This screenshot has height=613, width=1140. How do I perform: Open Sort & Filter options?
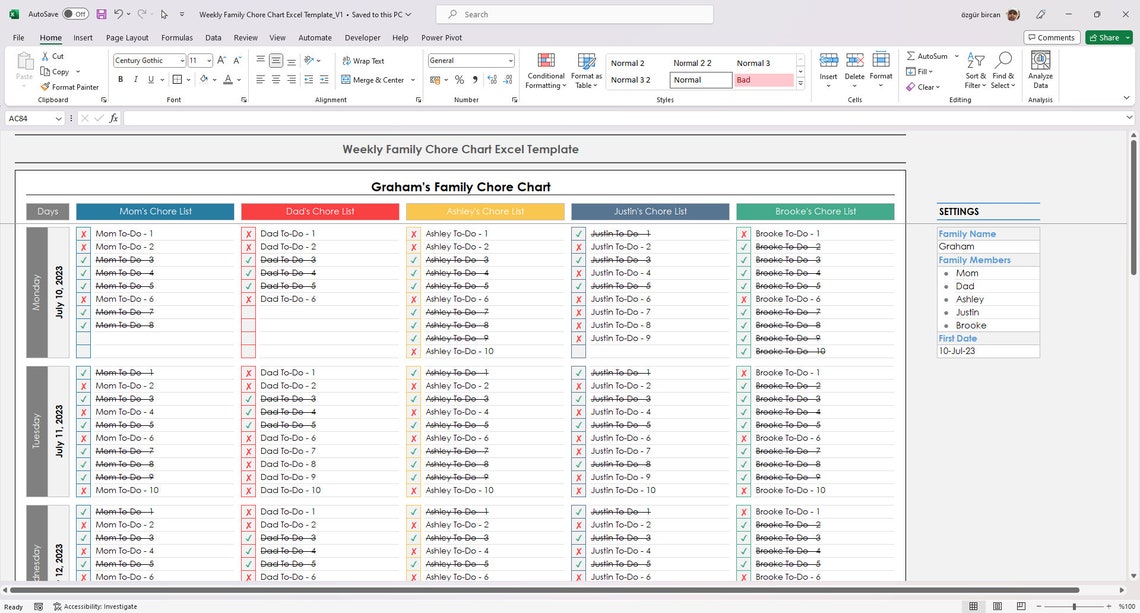975,68
